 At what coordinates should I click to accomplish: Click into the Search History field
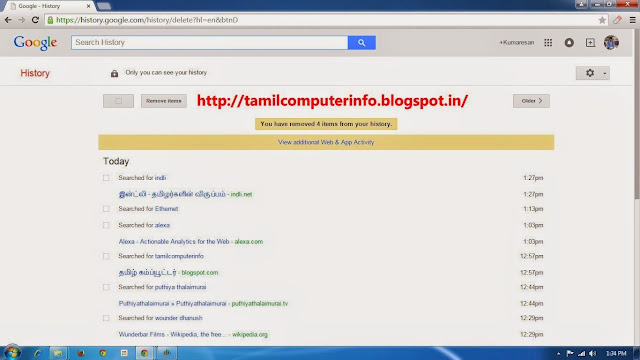click(x=209, y=42)
